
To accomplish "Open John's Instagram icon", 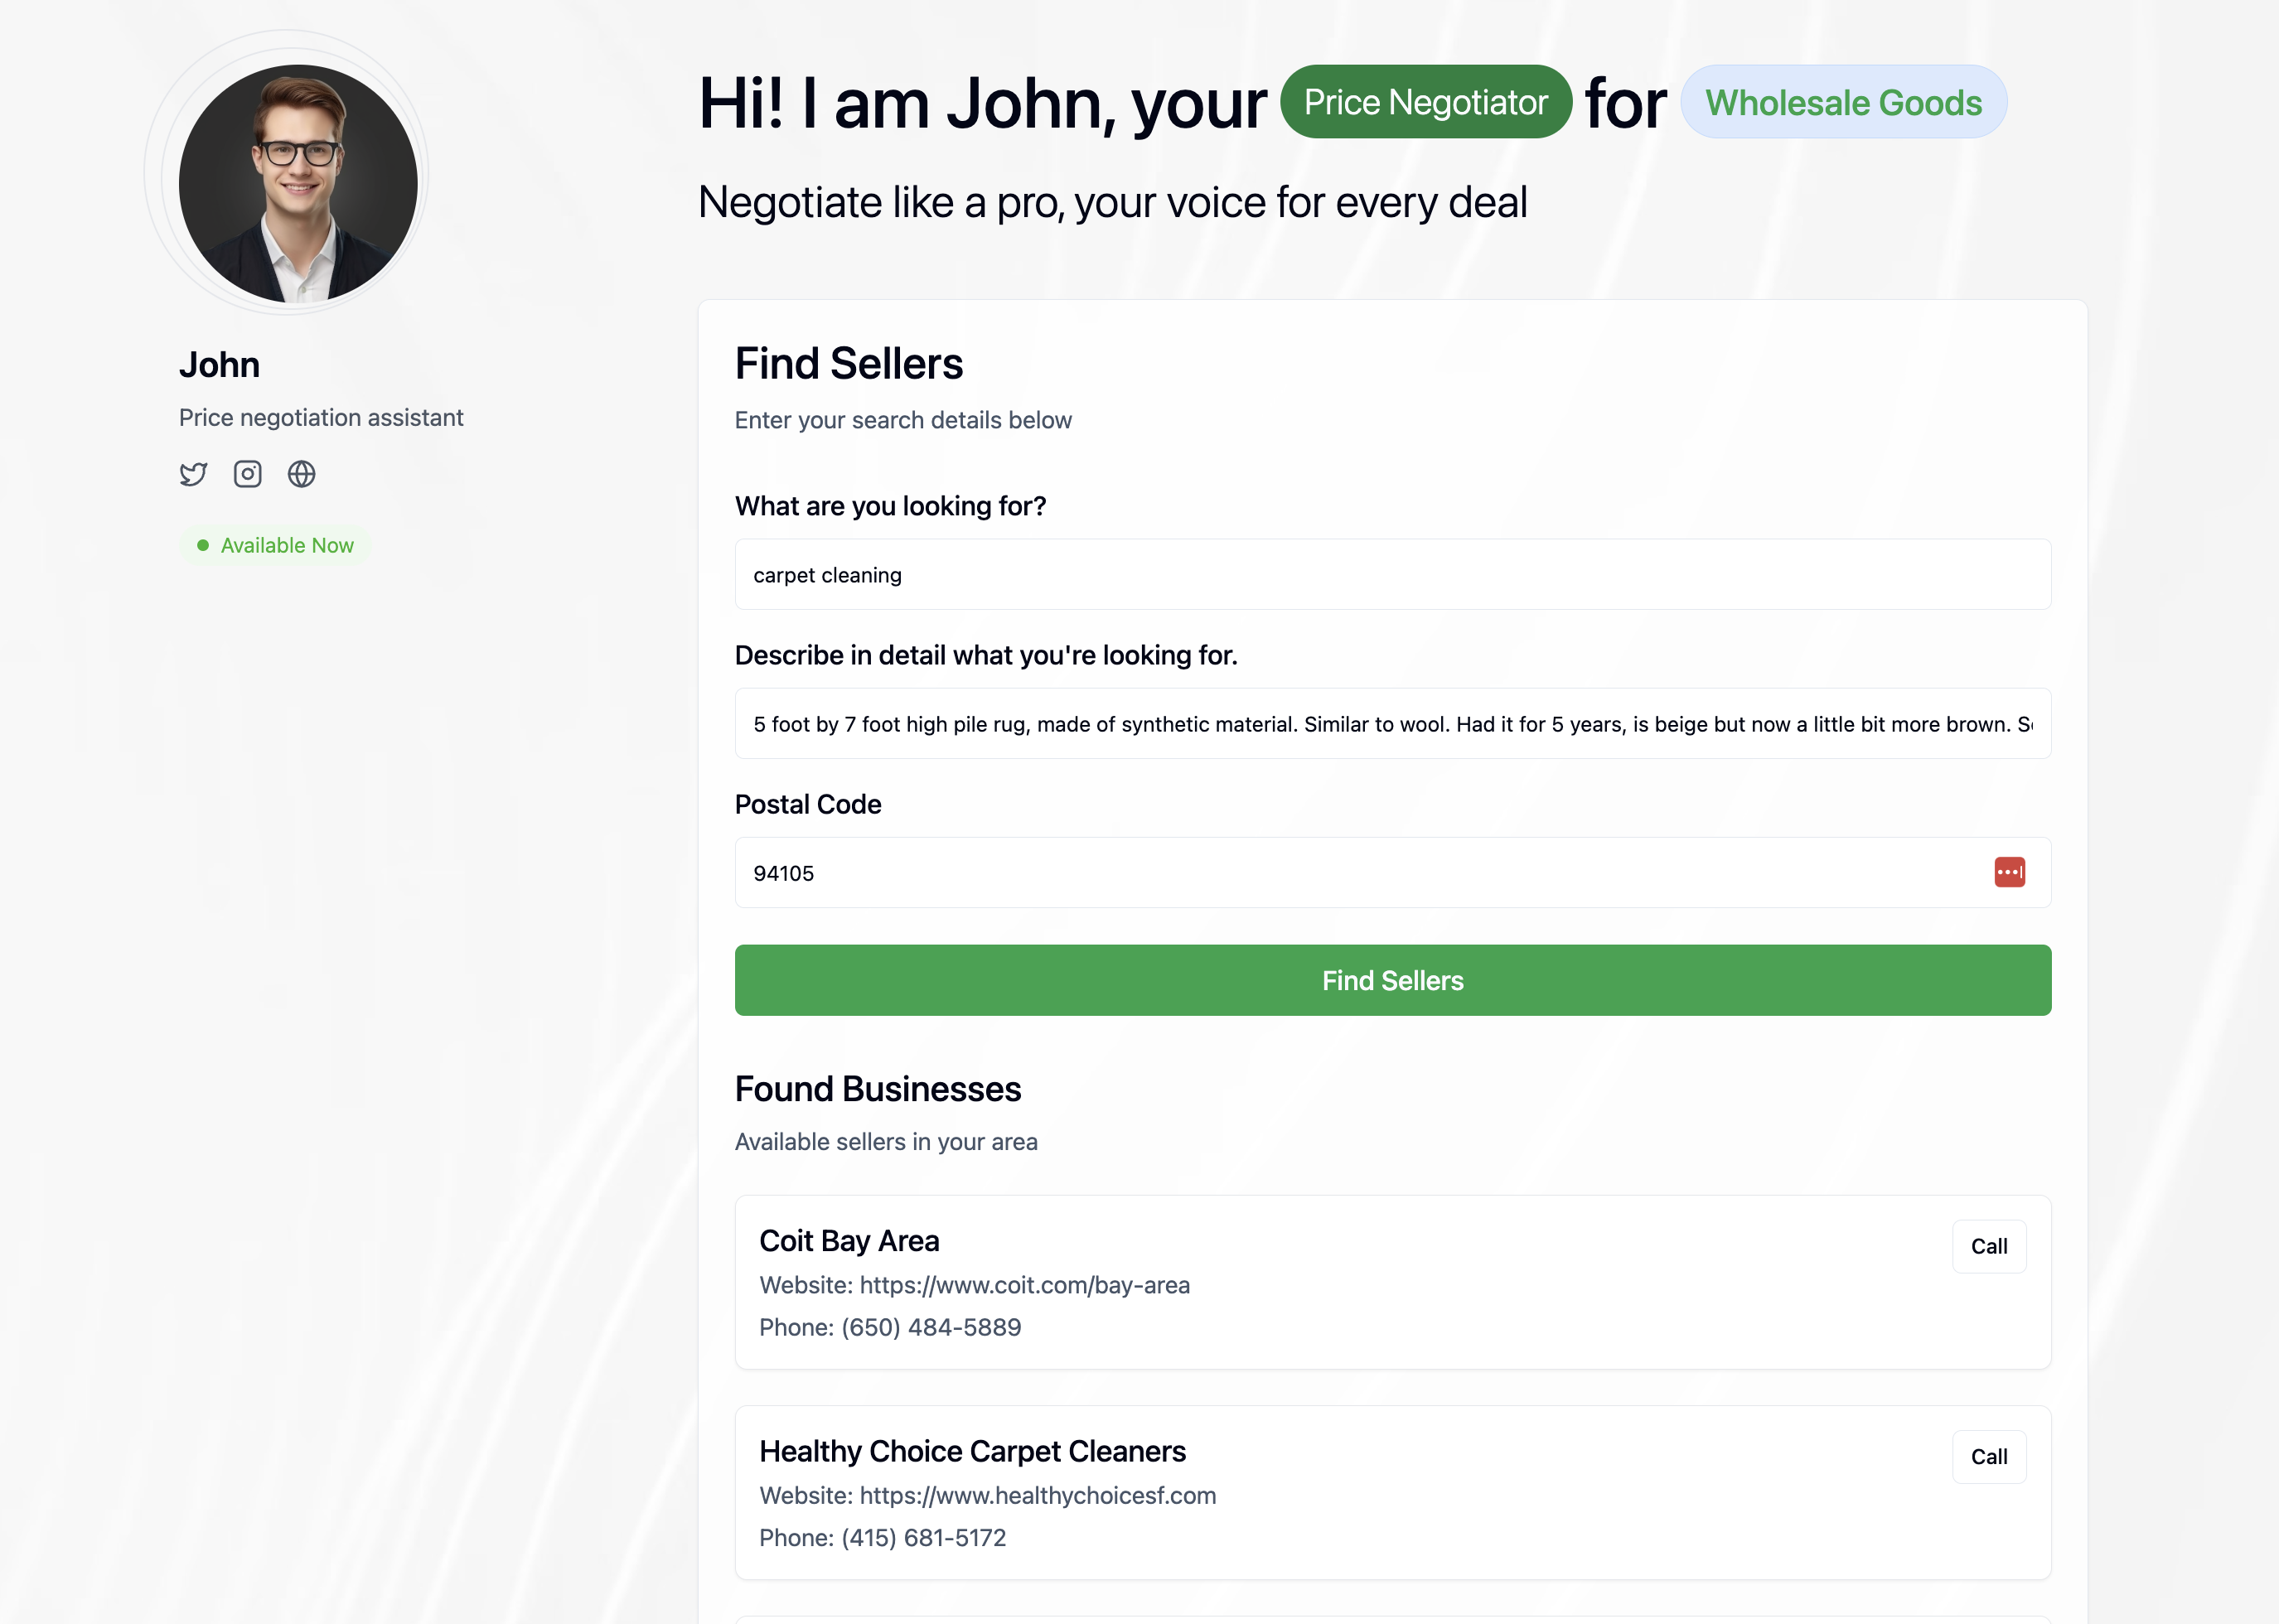I will [247, 474].
